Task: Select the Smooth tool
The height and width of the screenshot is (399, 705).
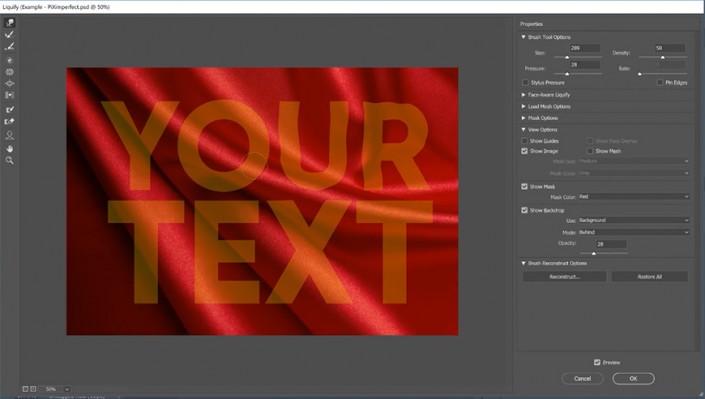Action: [9, 46]
